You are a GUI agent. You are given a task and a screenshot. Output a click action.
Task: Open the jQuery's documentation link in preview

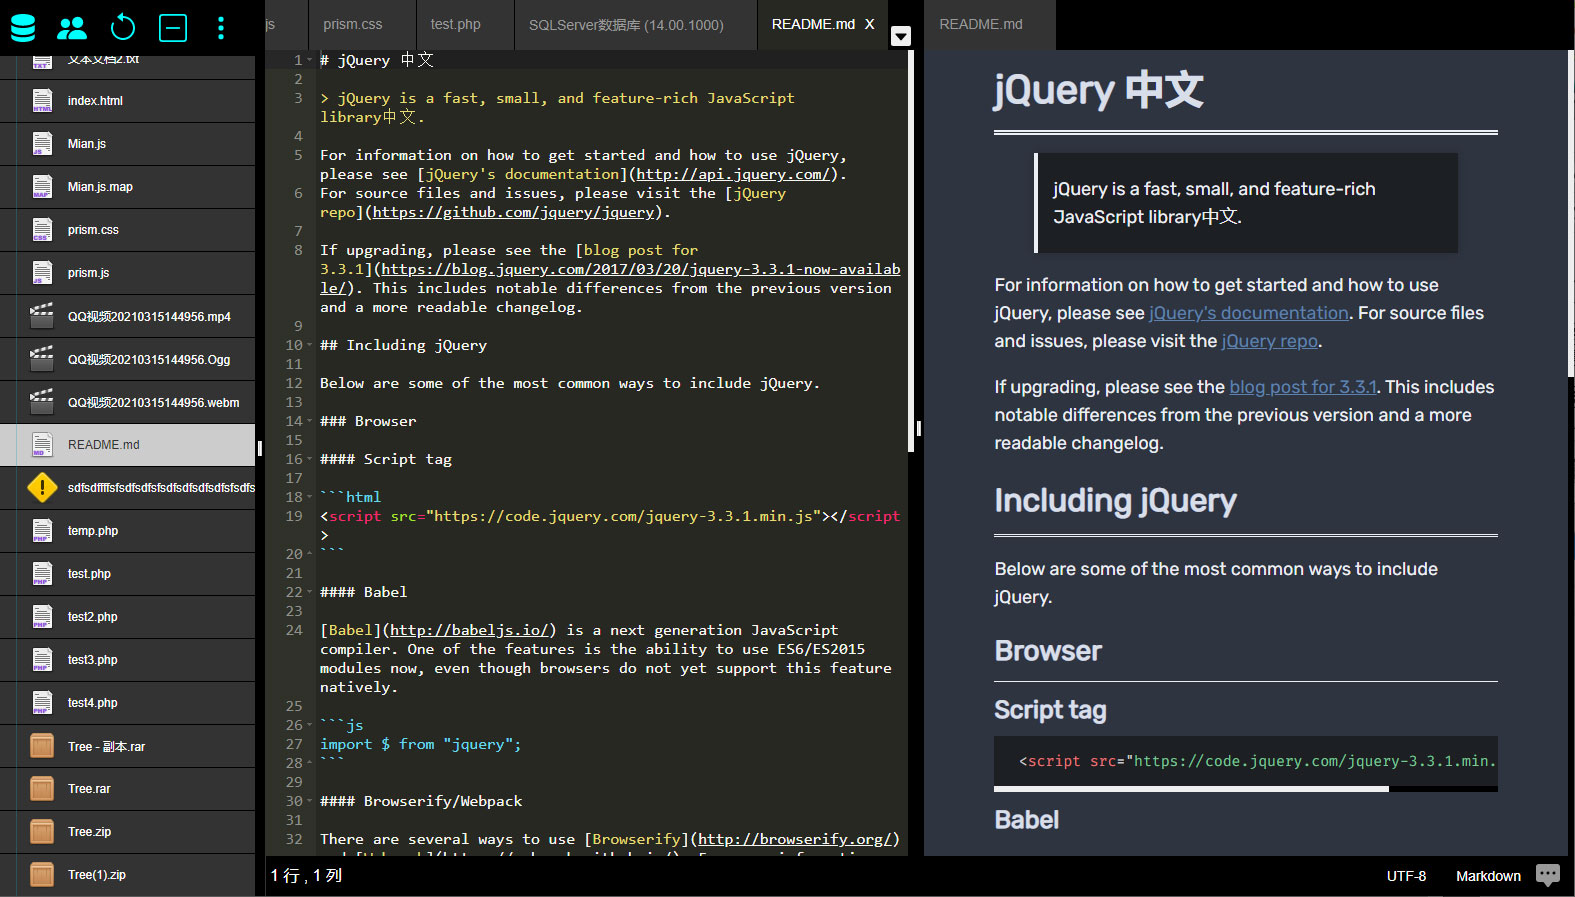point(1249,313)
